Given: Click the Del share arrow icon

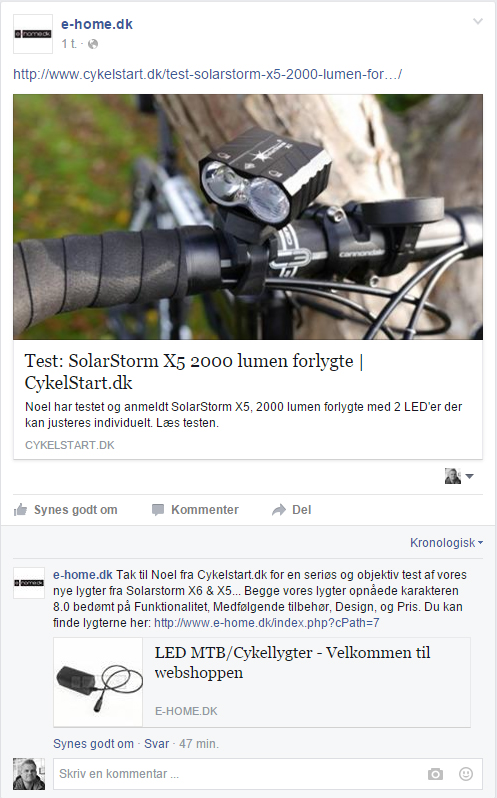Looking at the screenshot, I should tap(279, 510).
